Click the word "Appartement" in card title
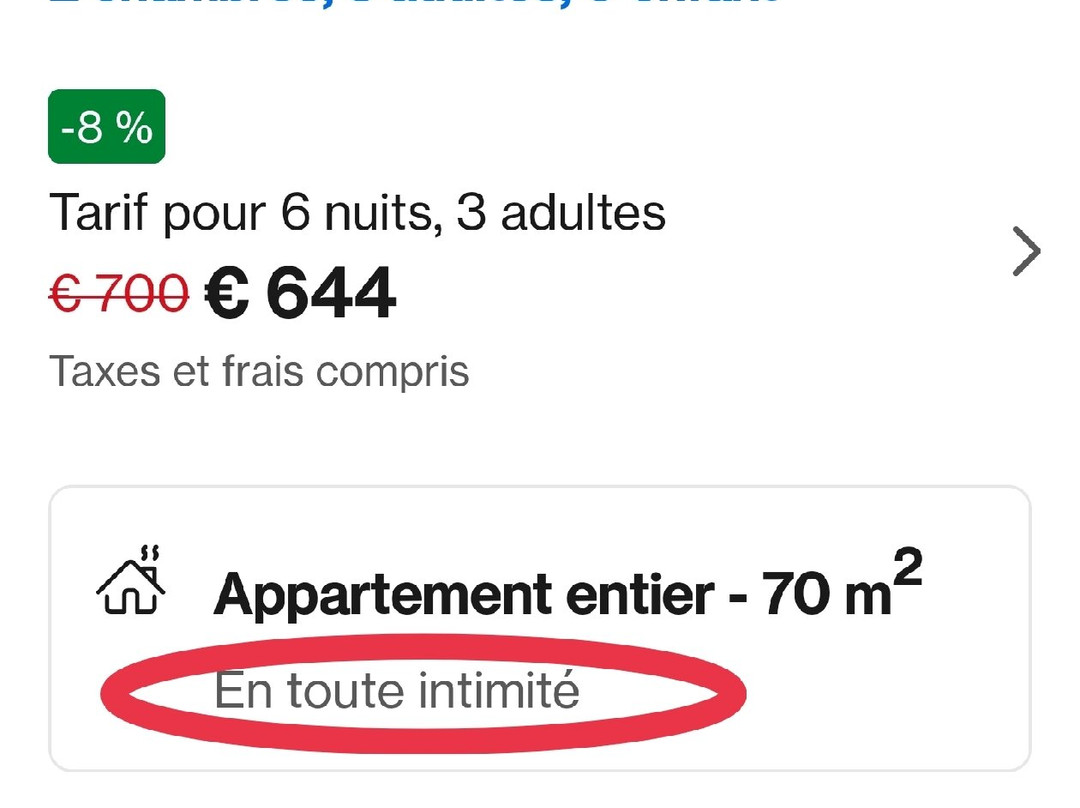The image size is (1080, 808). click(382, 594)
